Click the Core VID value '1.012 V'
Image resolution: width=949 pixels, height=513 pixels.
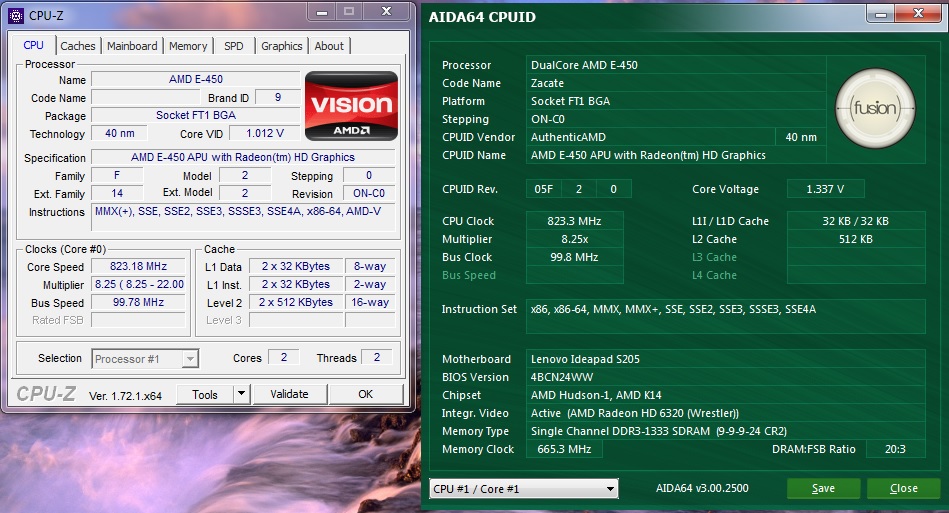264,133
